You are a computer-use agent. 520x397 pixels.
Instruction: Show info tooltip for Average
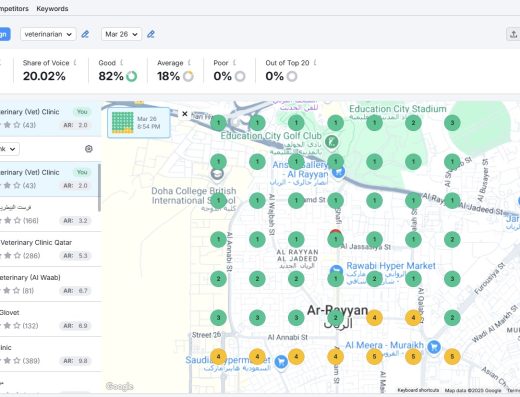[x=189, y=63]
